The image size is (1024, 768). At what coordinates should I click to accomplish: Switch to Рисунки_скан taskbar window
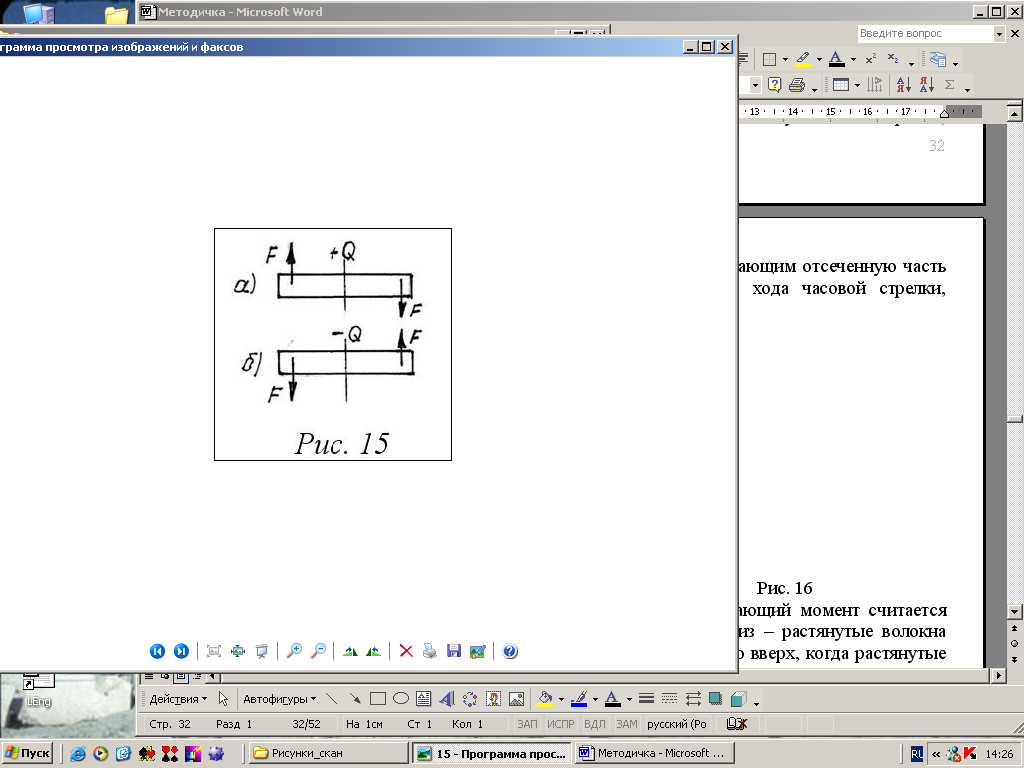click(x=329, y=753)
